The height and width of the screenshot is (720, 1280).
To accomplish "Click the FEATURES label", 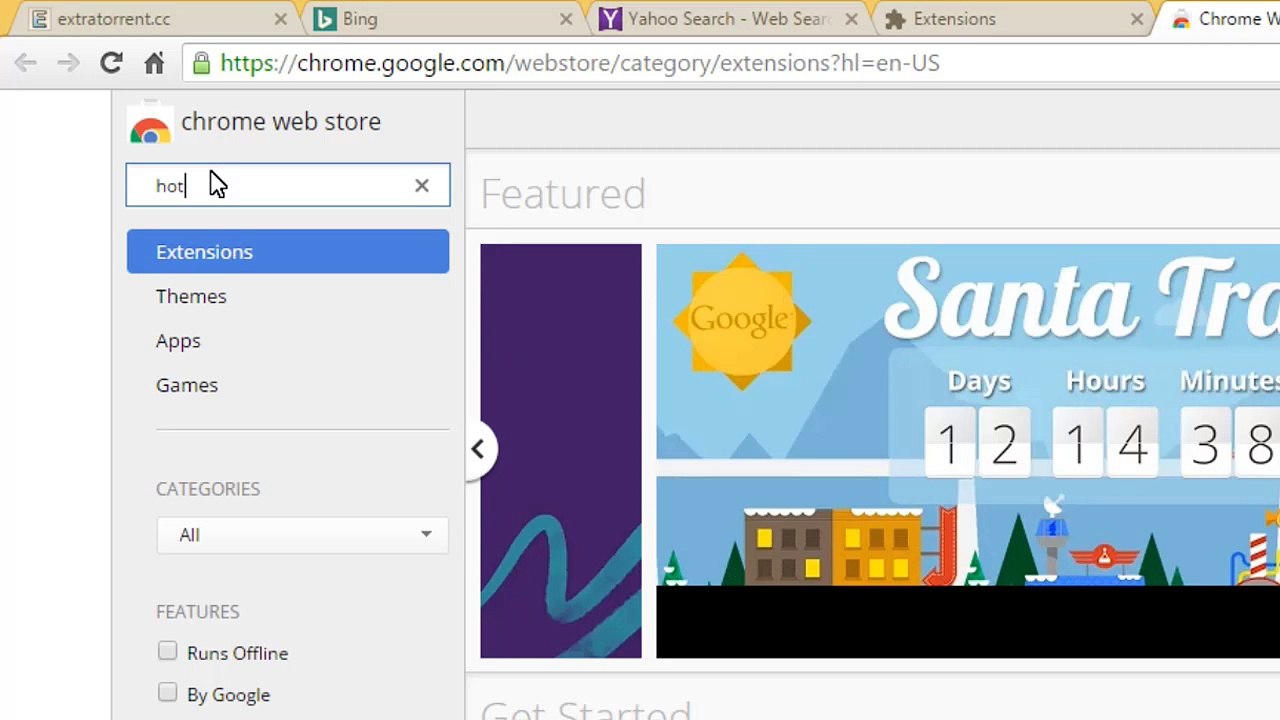I will pyautogui.click(x=198, y=612).
